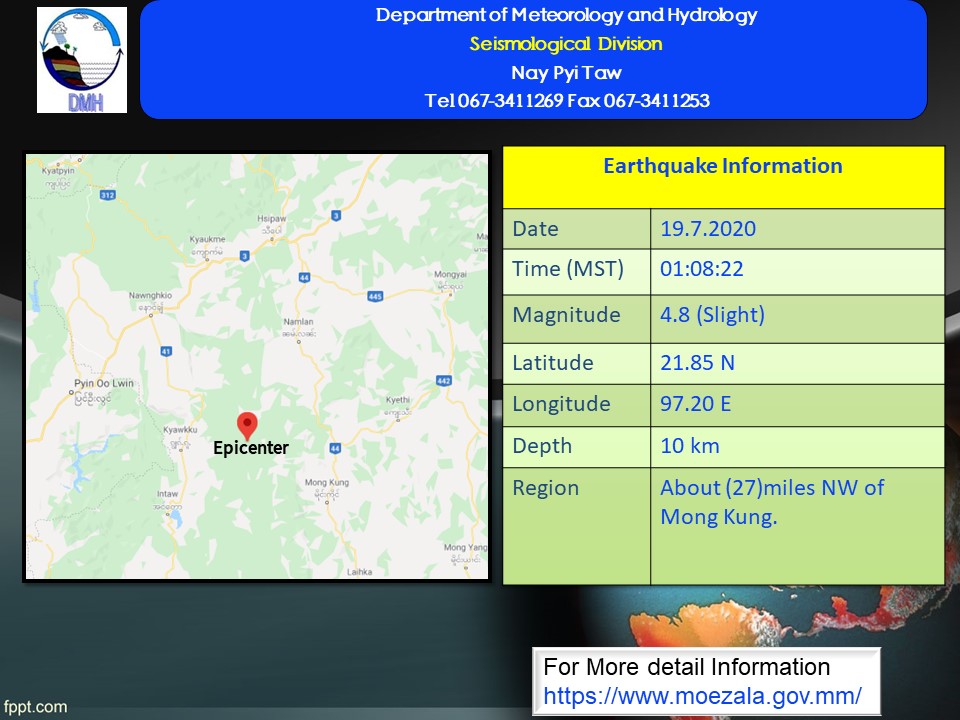This screenshot has height=720, width=960.
Task: Open the moezala.gov.mm website link
Action: pyautogui.click(x=702, y=696)
